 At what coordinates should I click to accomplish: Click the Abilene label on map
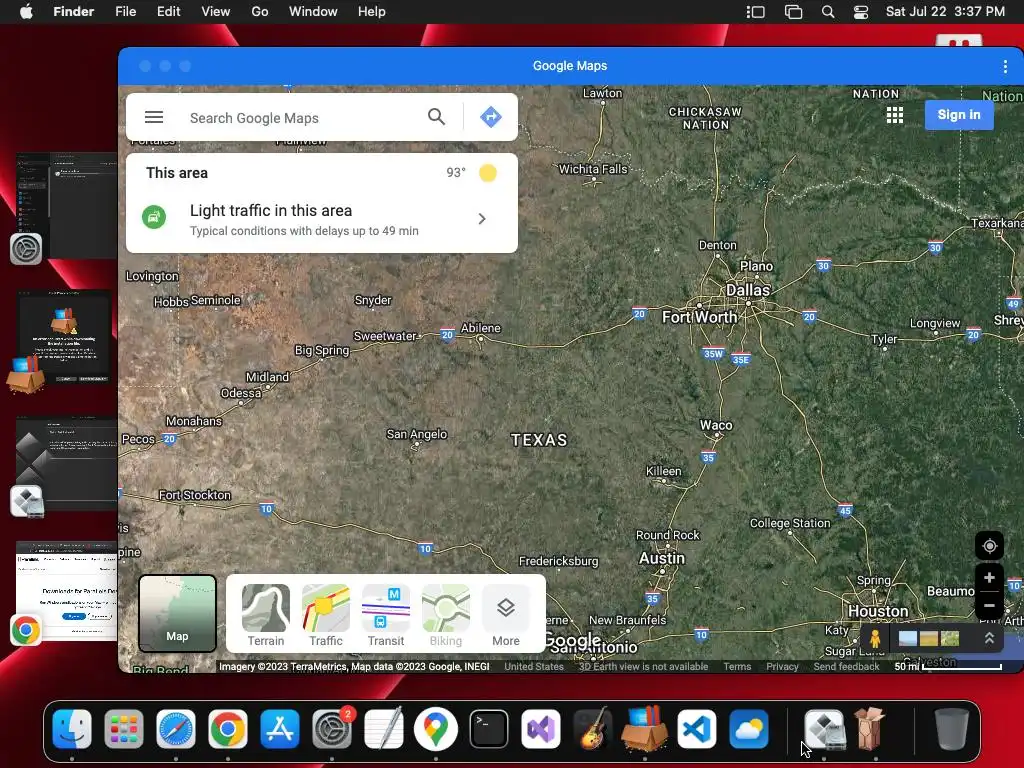pos(481,328)
